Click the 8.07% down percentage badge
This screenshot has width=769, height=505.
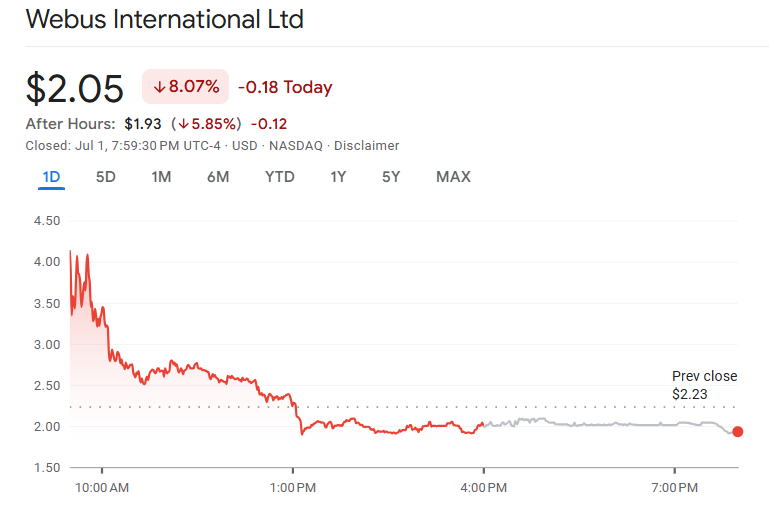pos(185,87)
